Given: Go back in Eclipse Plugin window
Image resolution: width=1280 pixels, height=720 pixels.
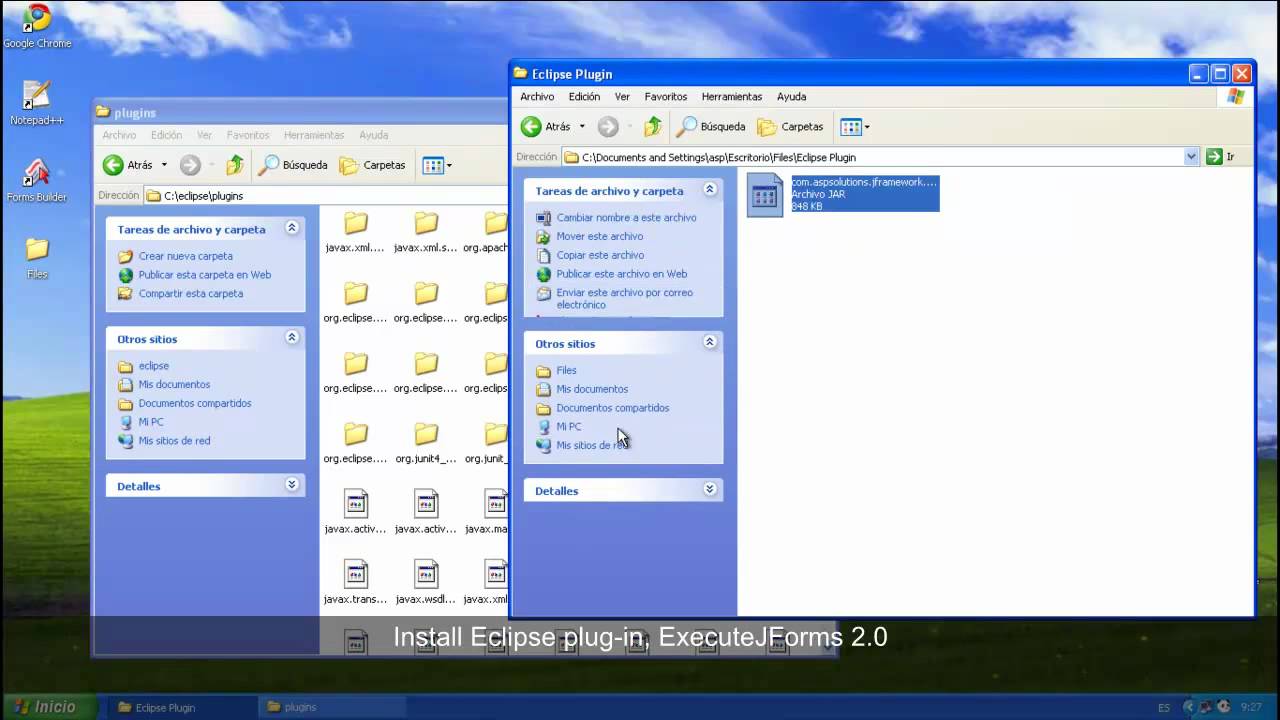Looking at the screenshot, I should pyautogui.click(x=546, y=127).
